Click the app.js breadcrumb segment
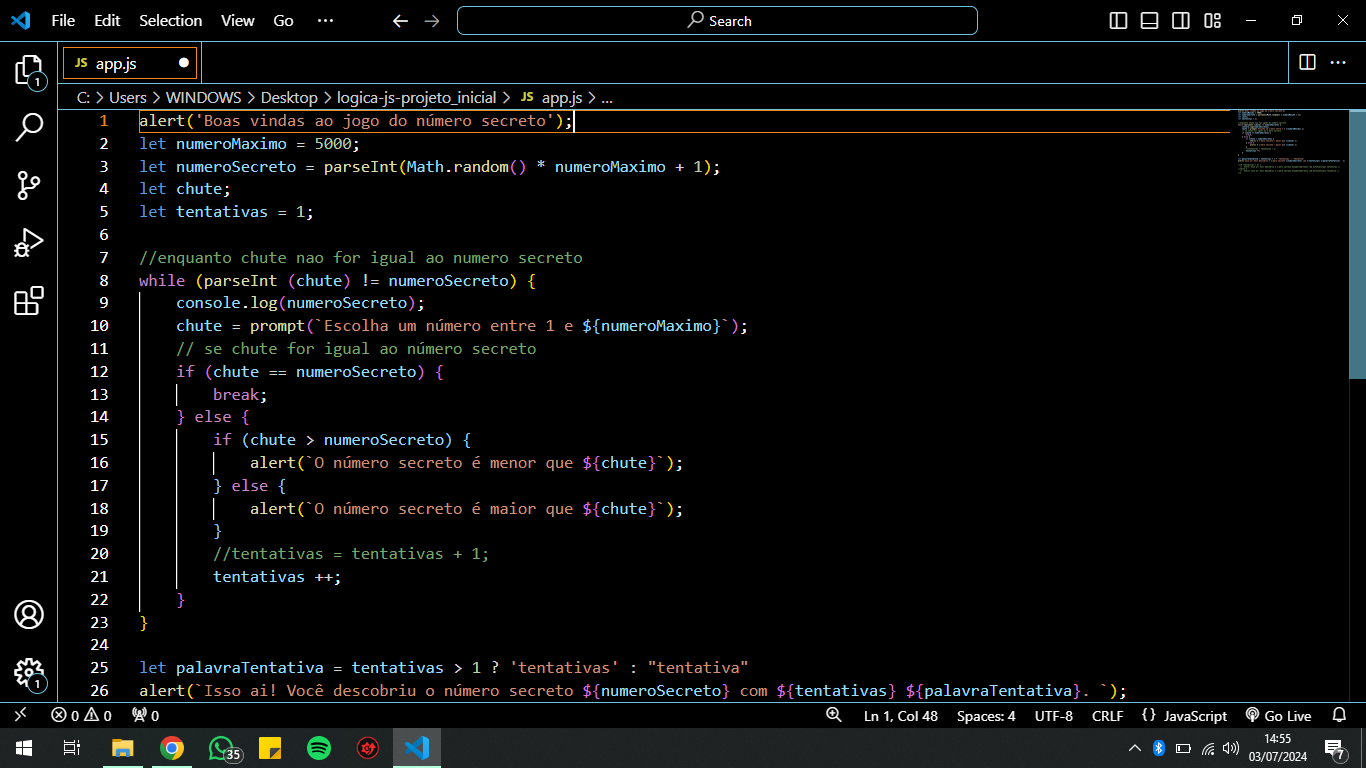This screenshot has height=768, width=1366. [x=552, y=98]
